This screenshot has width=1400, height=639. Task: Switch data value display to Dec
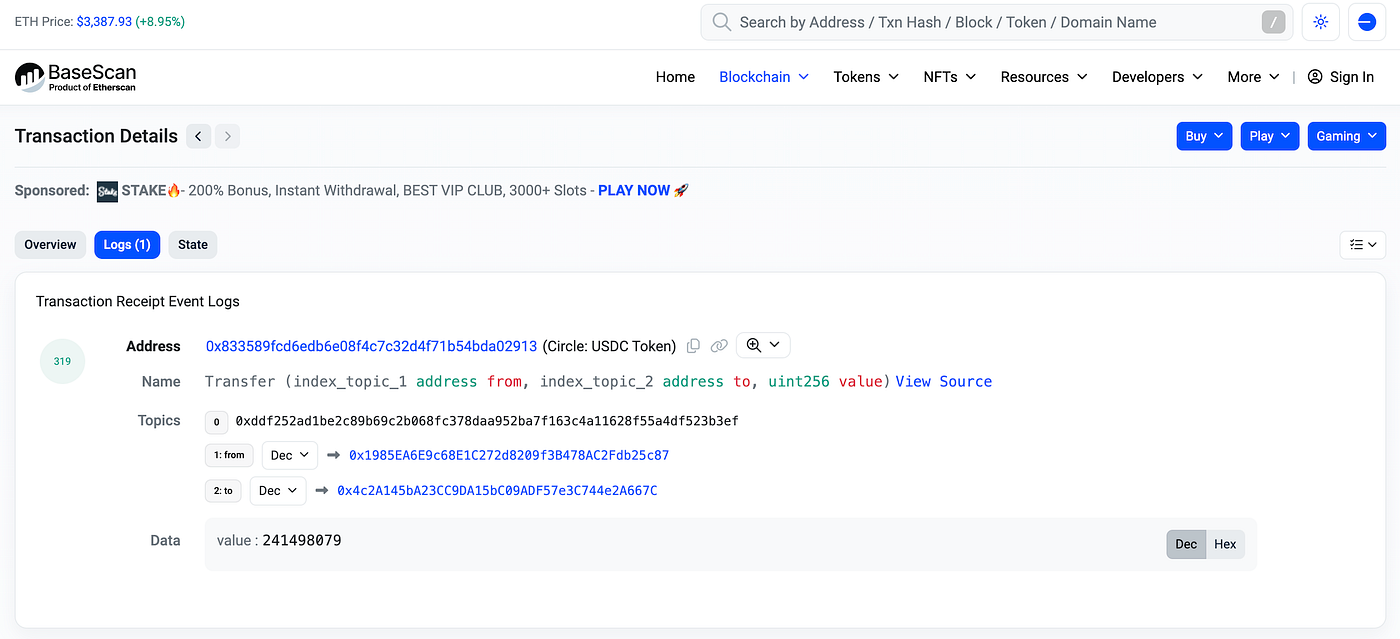coord(1186,544)
